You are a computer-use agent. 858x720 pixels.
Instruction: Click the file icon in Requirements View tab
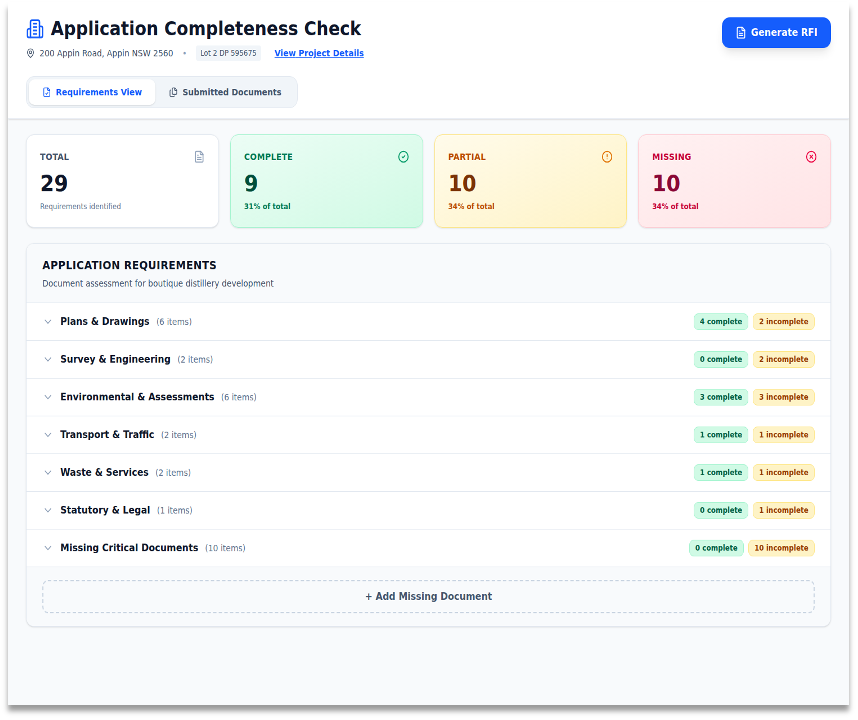pyautogui.click(x=46, y=92)
